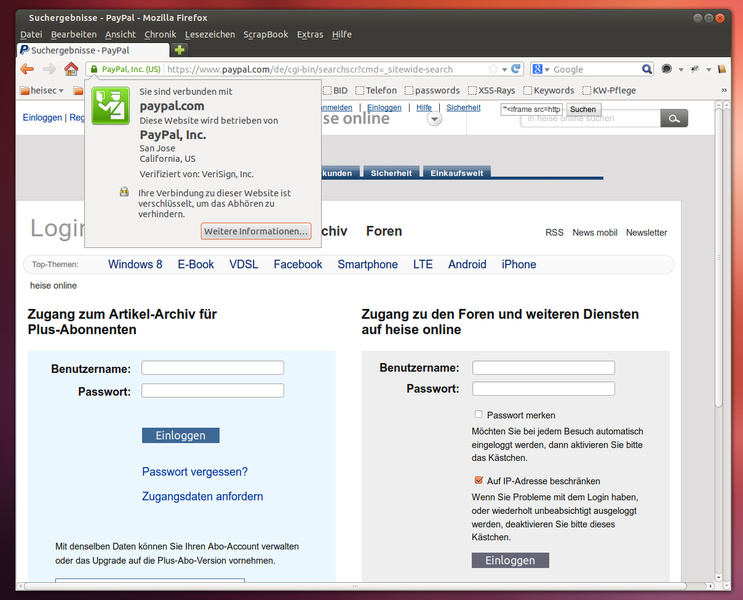Open the Facebook topic link
Image resolution: width=743 pixels, height=600 pixels.
pos(298,264)
